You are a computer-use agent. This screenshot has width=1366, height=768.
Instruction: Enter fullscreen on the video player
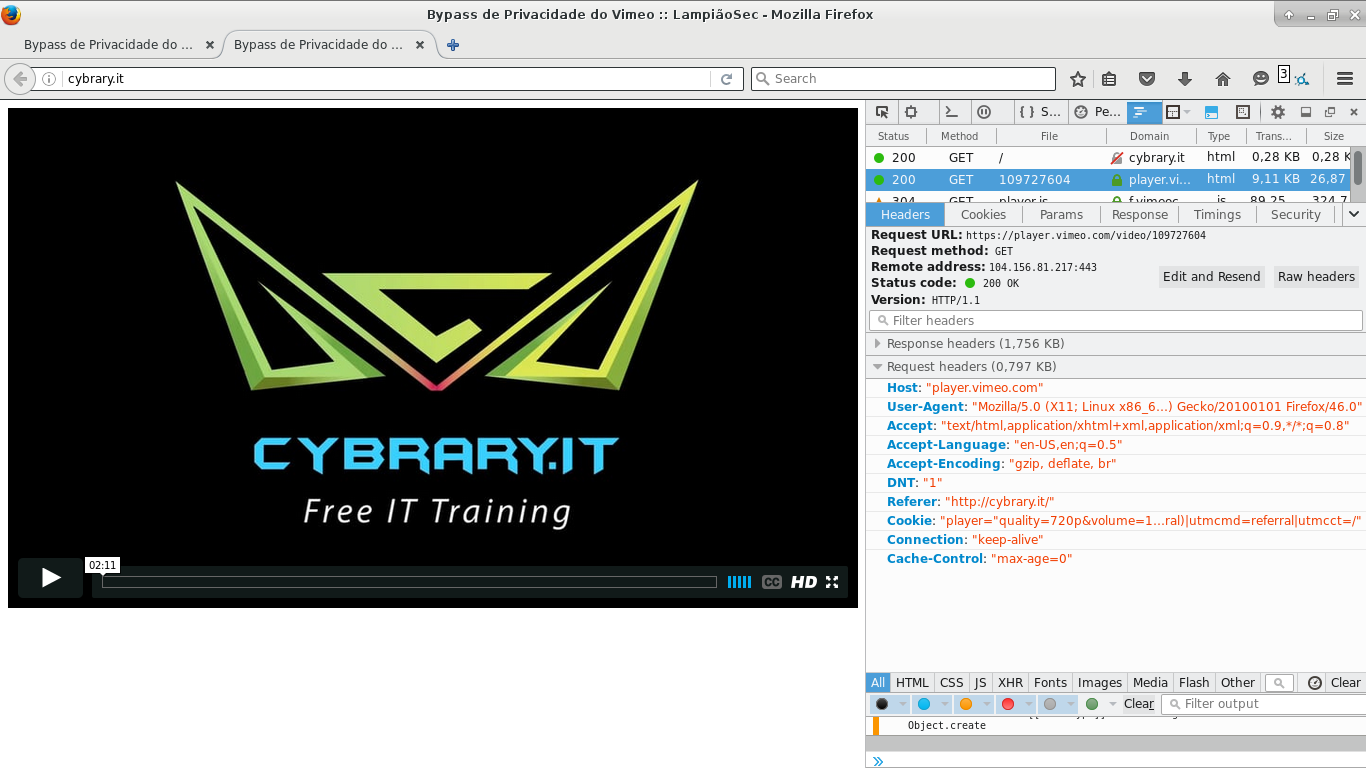pos(832,582)
